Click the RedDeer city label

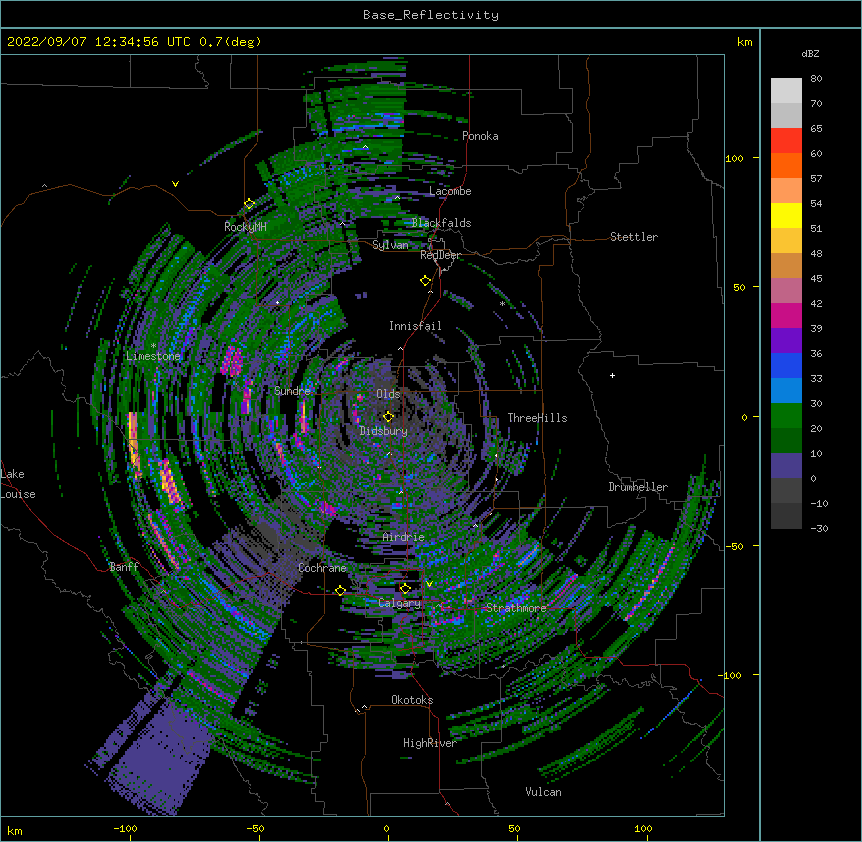(440, 255)
